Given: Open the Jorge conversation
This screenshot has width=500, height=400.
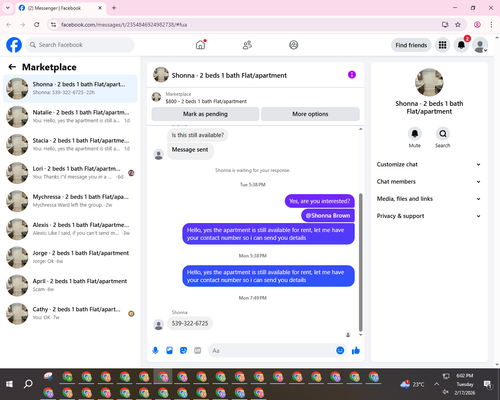Looking at the screenshot, I should tap(70, 257).
